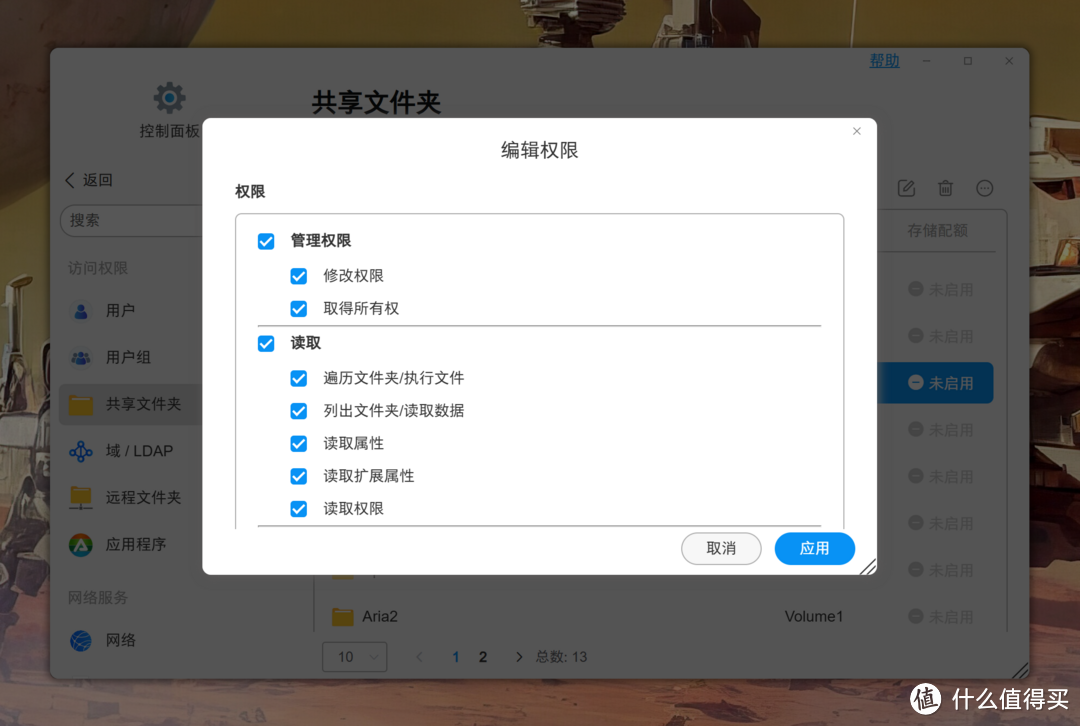
Task: Click the 取消 button
Action: coord(721,548)
